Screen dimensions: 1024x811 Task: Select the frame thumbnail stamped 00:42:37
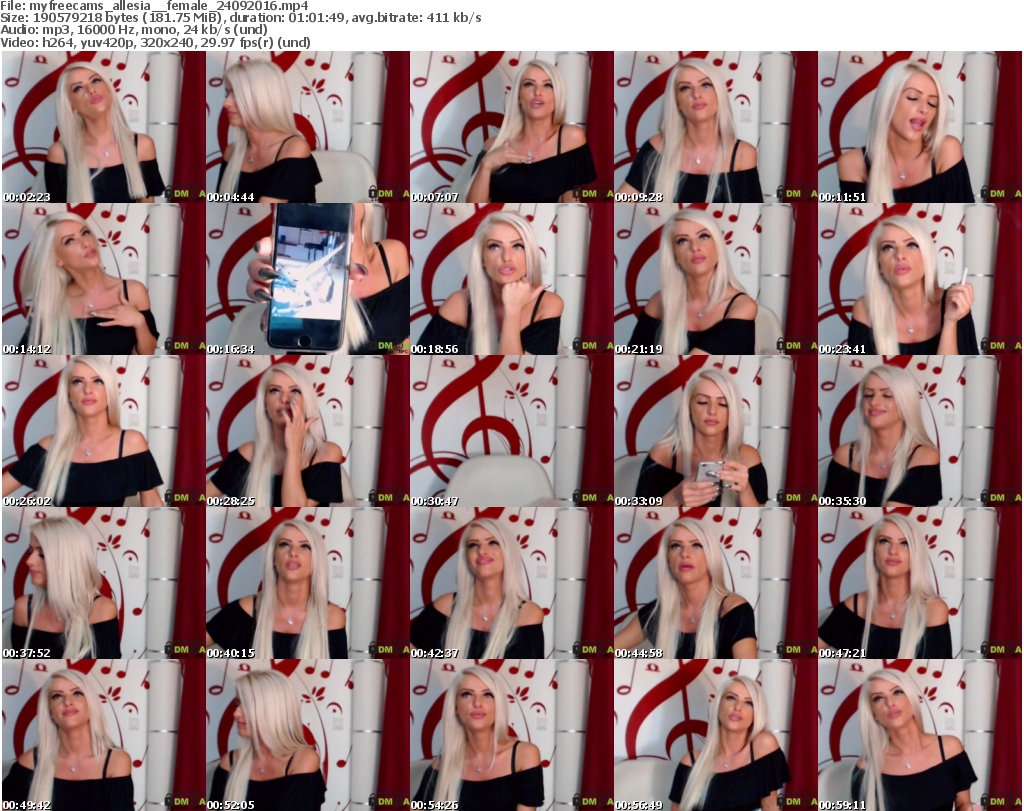[511, 582]
